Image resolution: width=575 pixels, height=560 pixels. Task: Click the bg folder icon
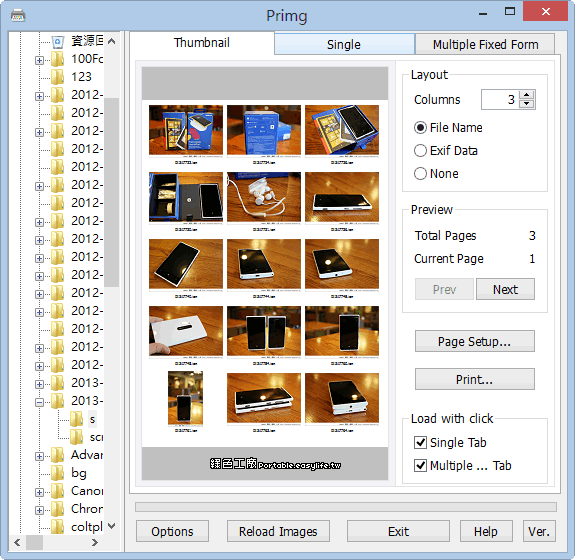[x=58, y=473]
